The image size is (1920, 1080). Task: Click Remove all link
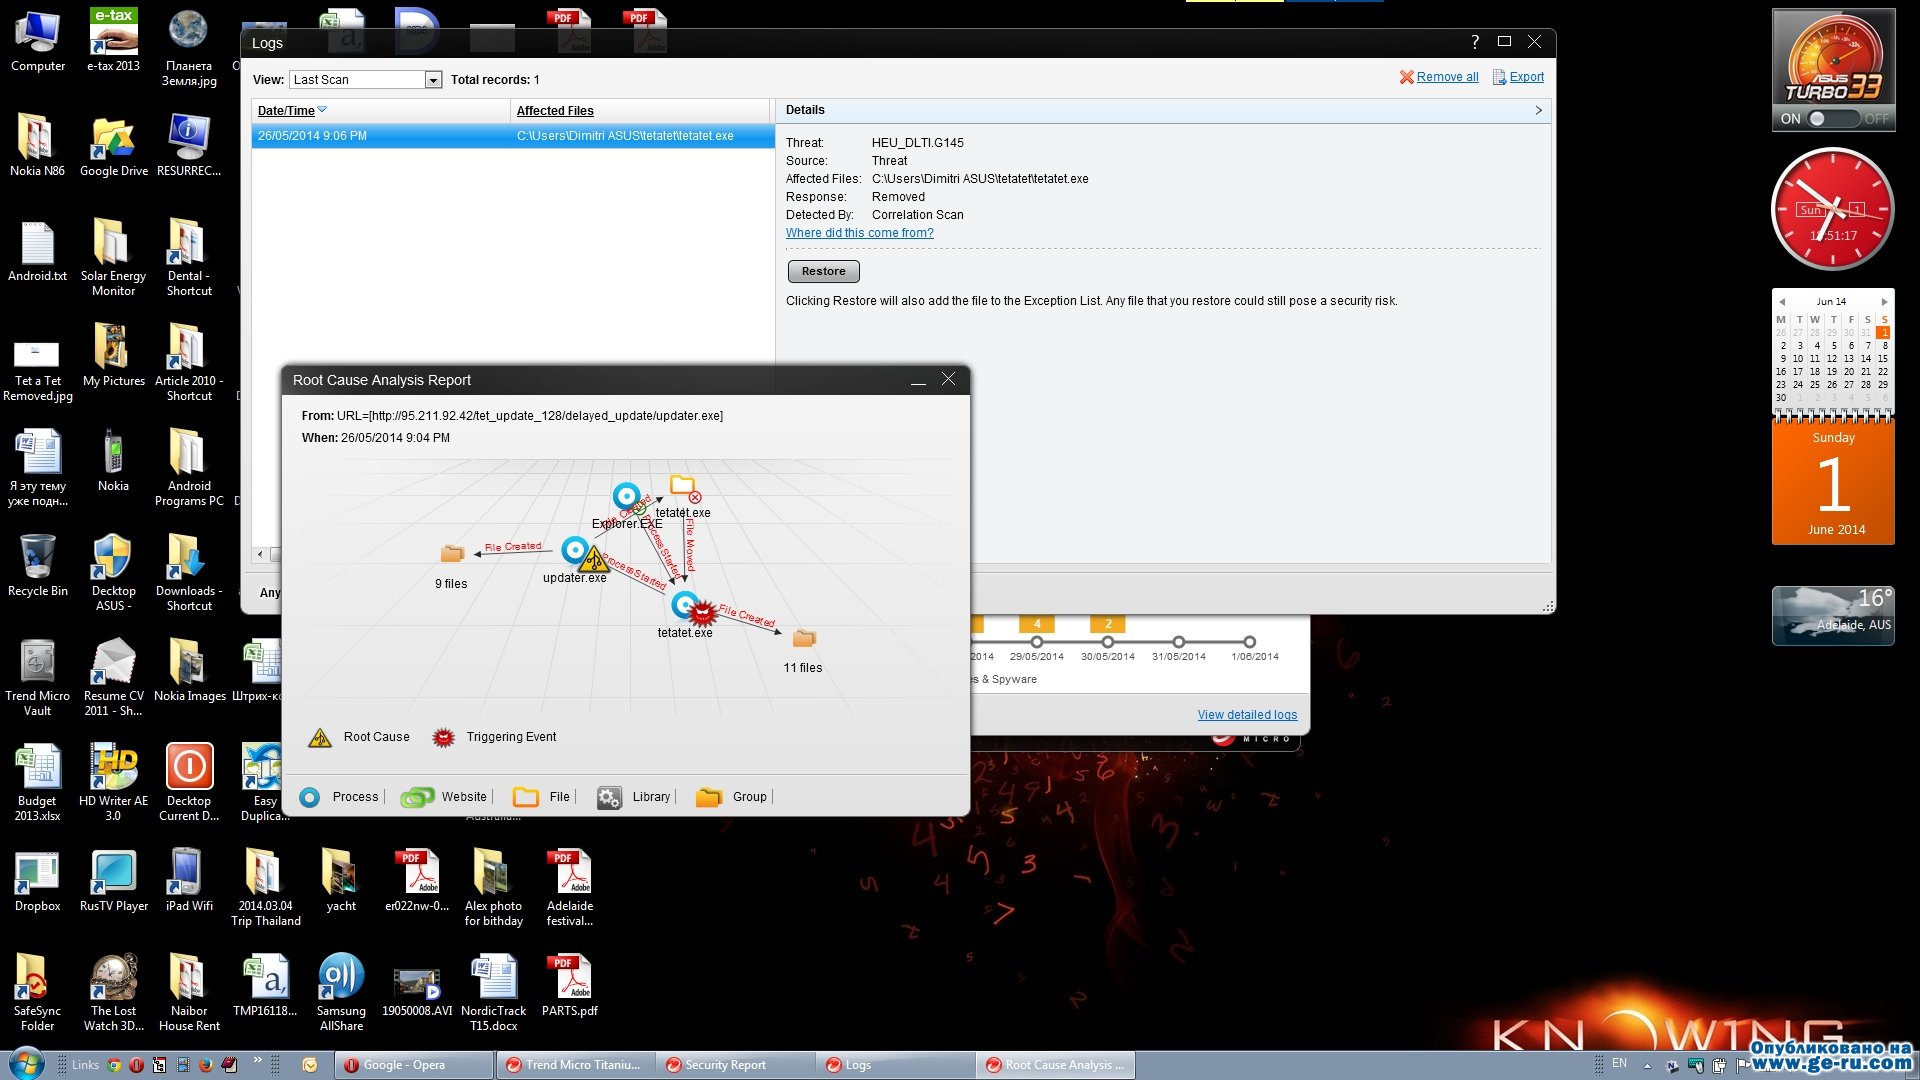point(1446,77)
